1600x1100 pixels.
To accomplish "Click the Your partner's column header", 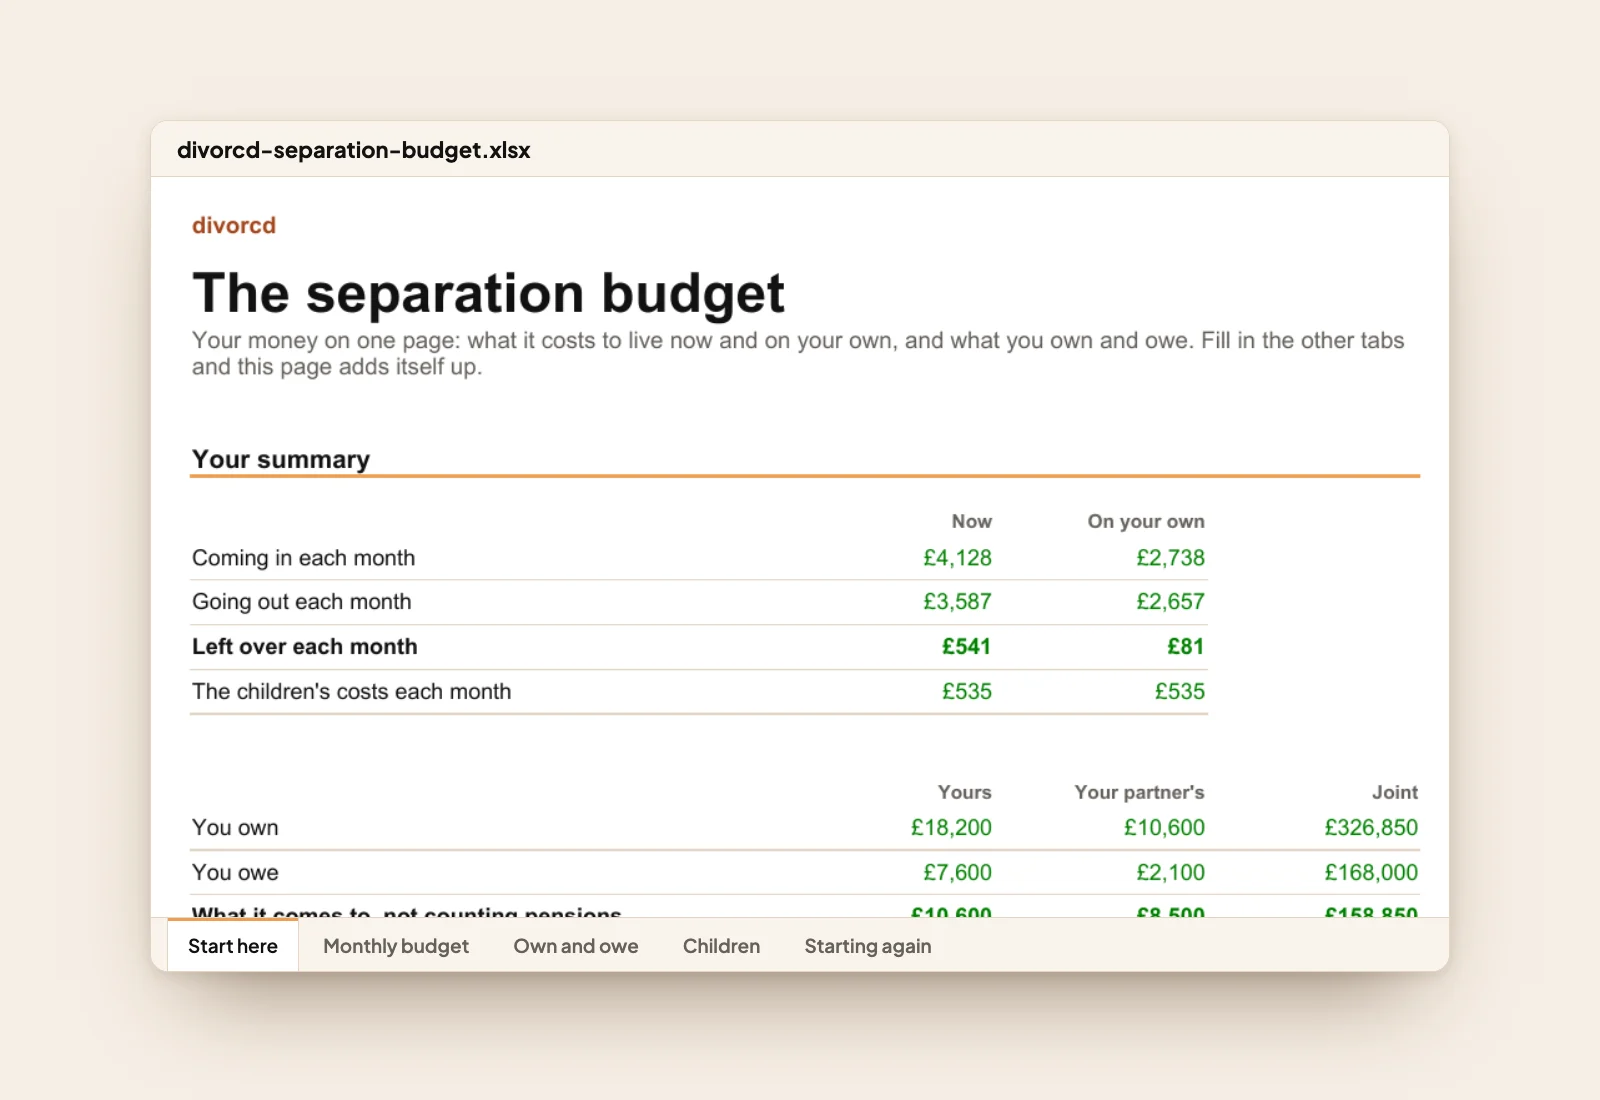I will click(x=1139, y=792).
